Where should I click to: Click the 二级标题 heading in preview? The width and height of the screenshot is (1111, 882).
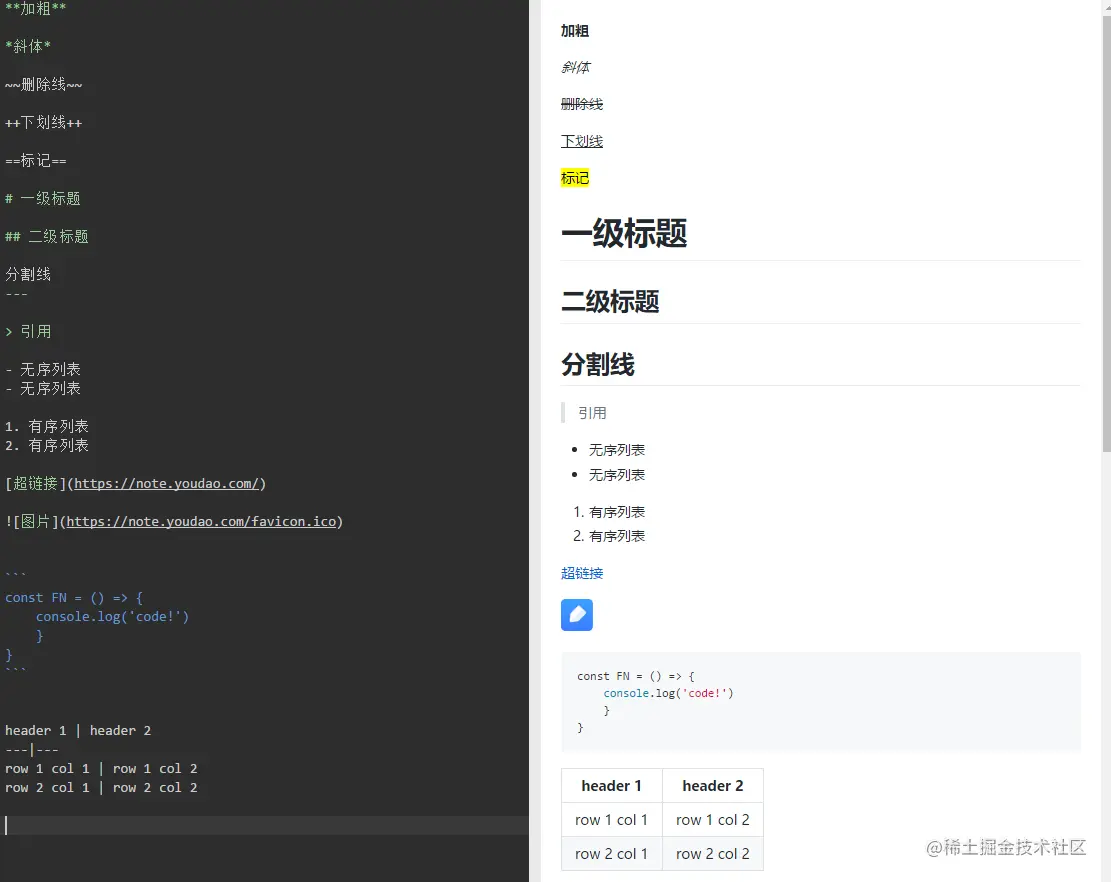click(x=610, y=301)
